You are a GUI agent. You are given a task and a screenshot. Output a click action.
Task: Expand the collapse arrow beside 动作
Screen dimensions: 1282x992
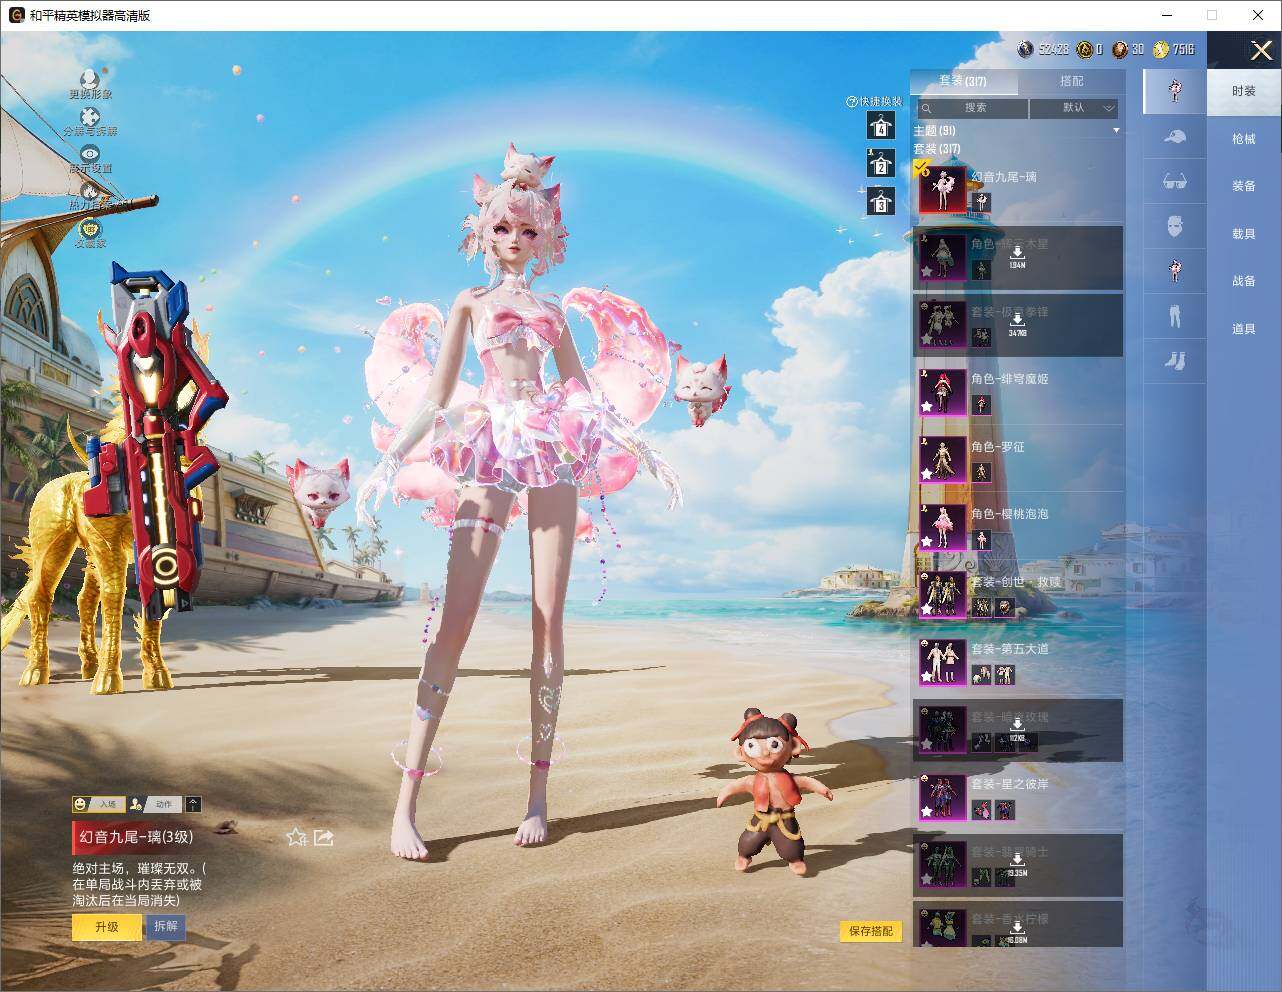[194, 804]
